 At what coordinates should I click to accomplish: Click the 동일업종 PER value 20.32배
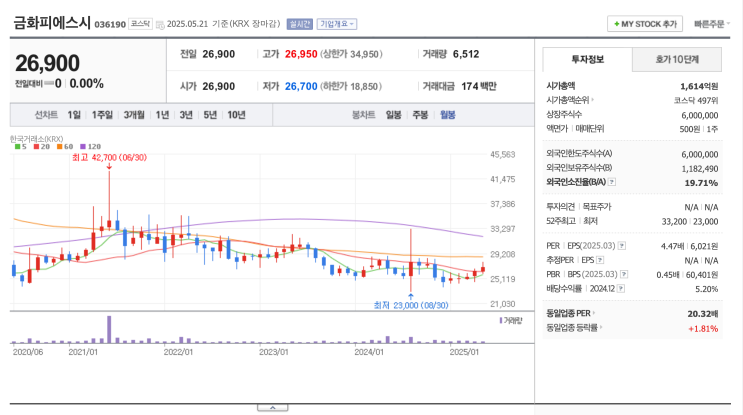pos(703,314)
